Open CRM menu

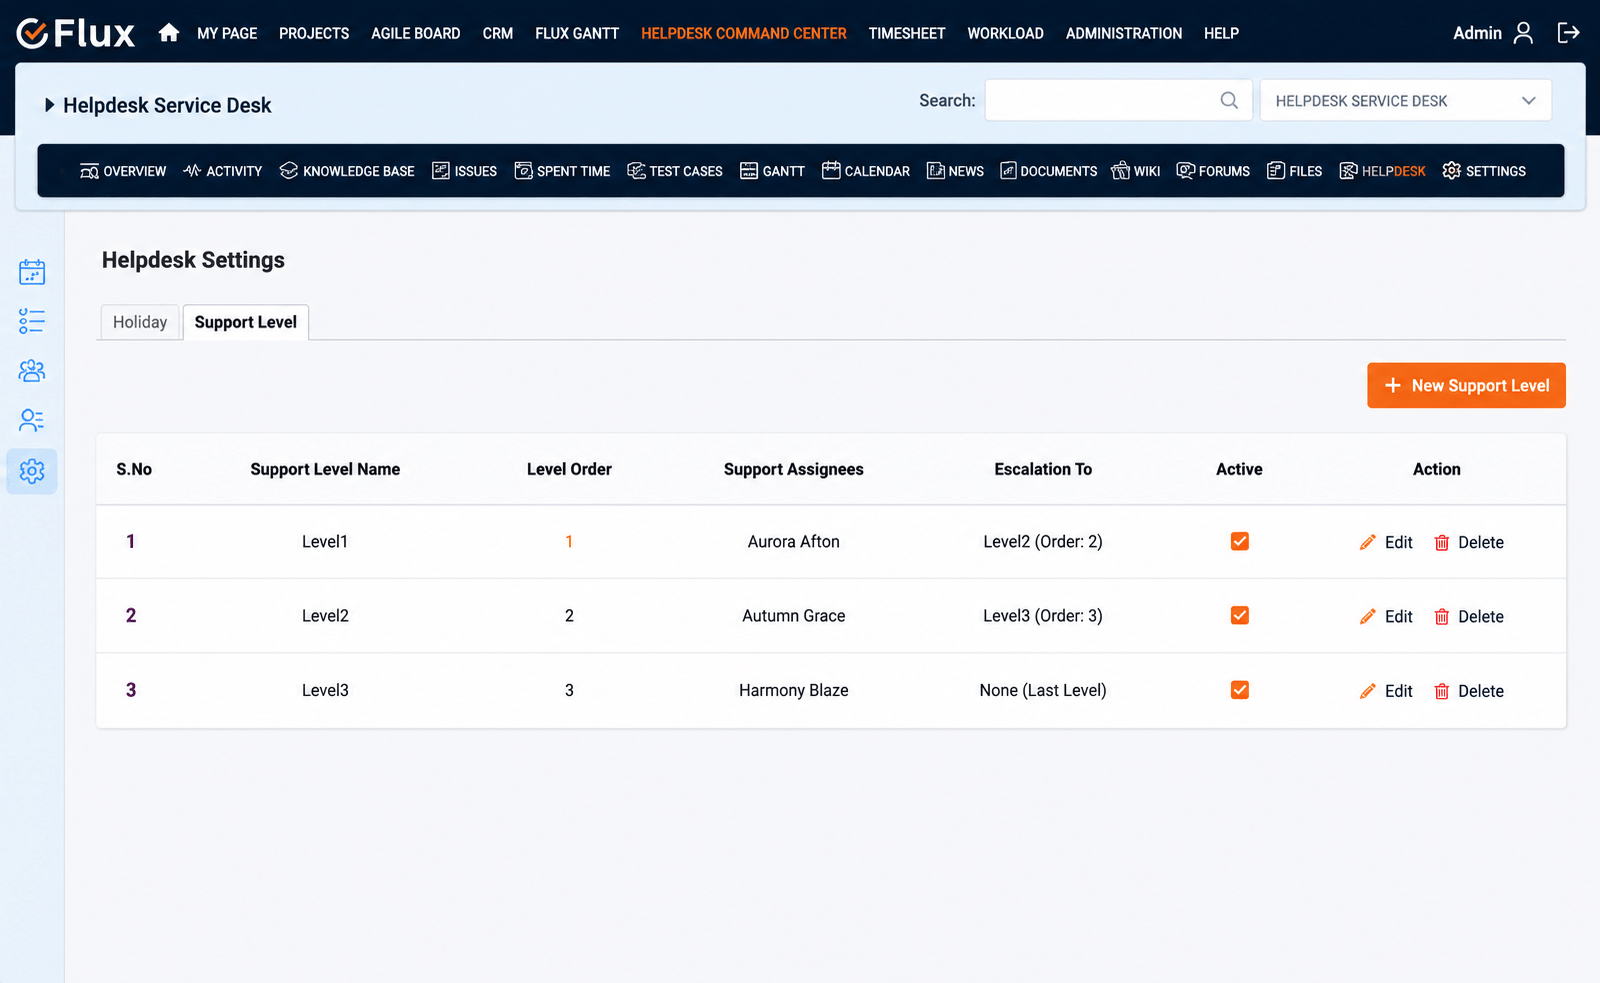click(498, 33)
